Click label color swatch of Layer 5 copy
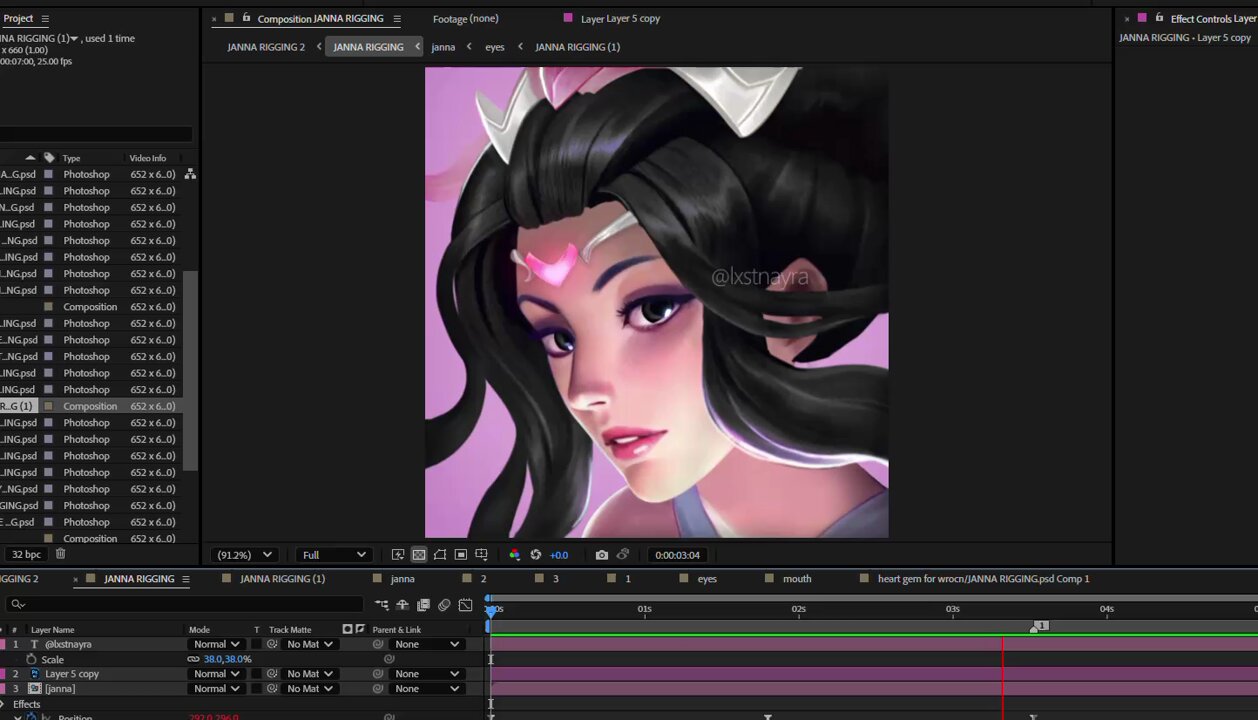Screen dimensions: 1258x720 point(2,674)
